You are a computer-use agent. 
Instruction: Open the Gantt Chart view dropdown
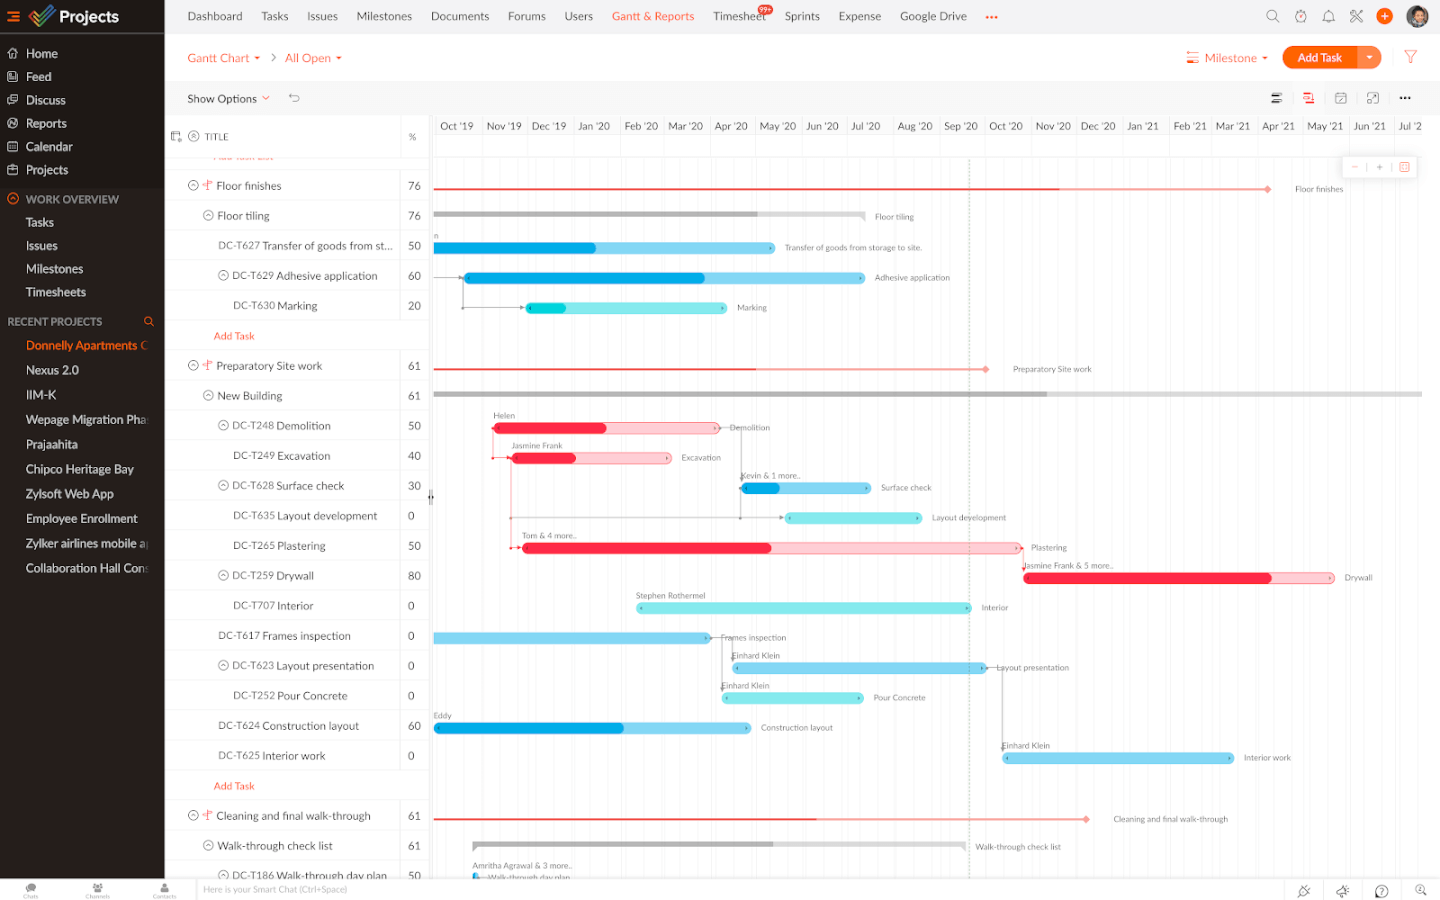pyautogui.click(x=224, y=58)
